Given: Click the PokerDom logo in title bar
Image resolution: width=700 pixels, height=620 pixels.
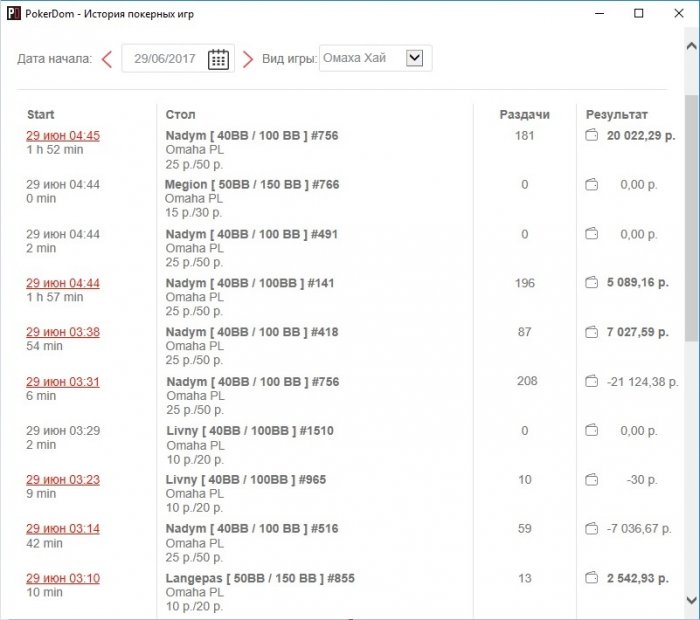Looking at the screenshot, I should pyautogui.click(x=14, y=13).
